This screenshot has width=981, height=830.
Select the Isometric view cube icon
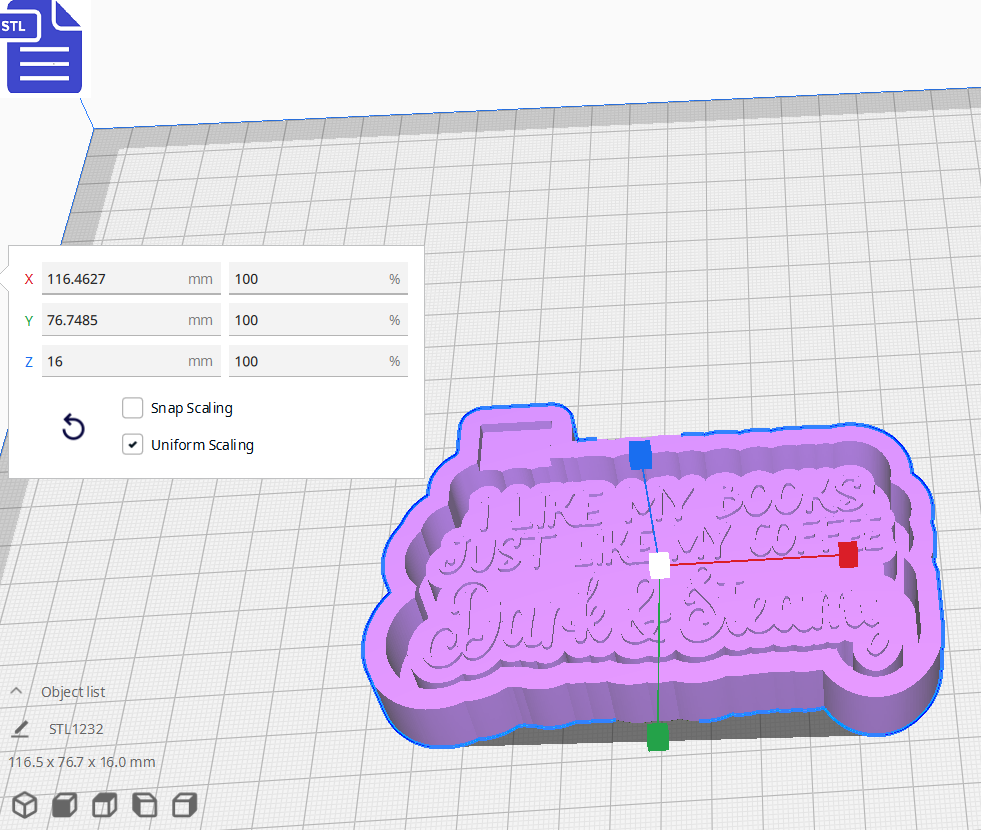[24, 805]
